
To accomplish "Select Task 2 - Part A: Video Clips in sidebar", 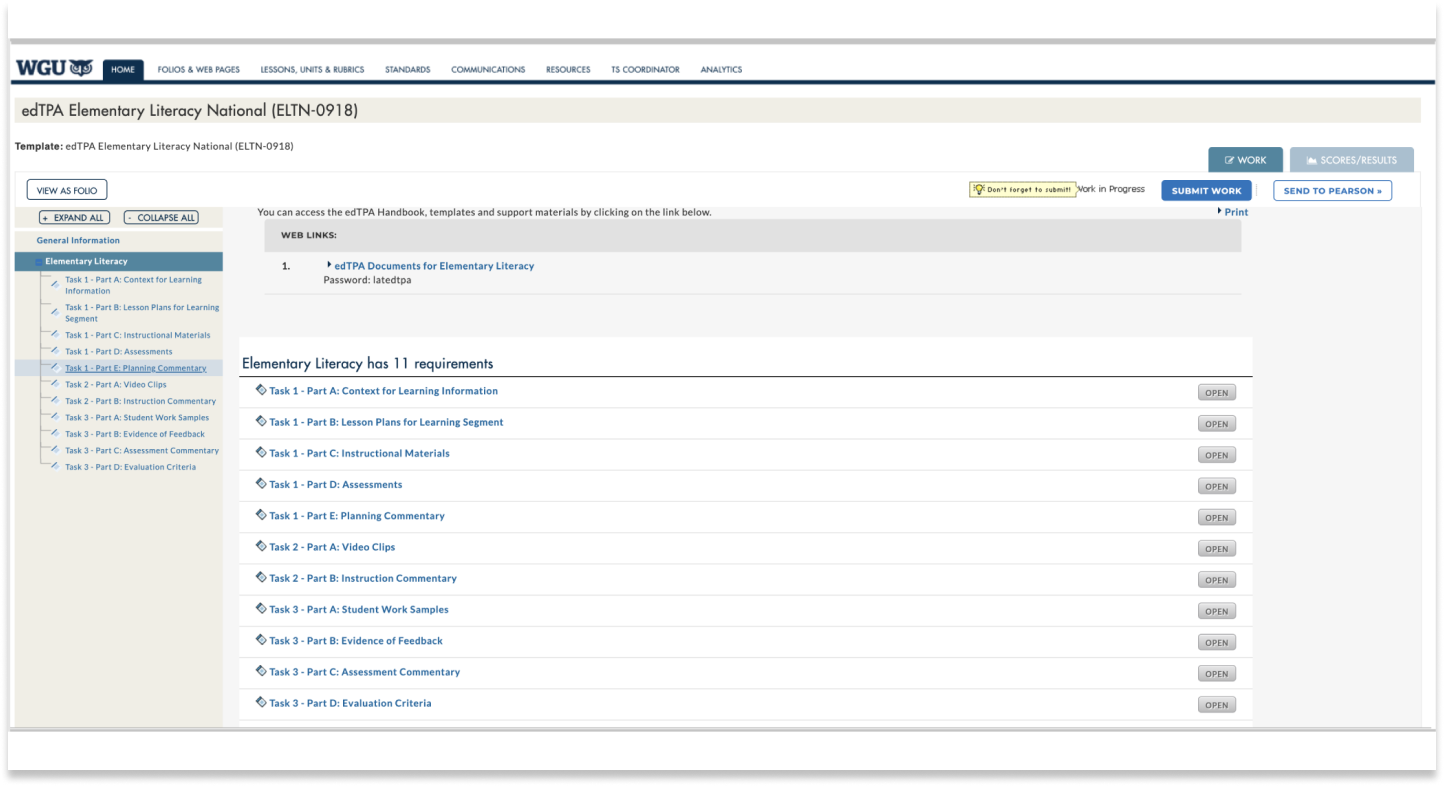I will pyautogui.click(x=116, y=384).
